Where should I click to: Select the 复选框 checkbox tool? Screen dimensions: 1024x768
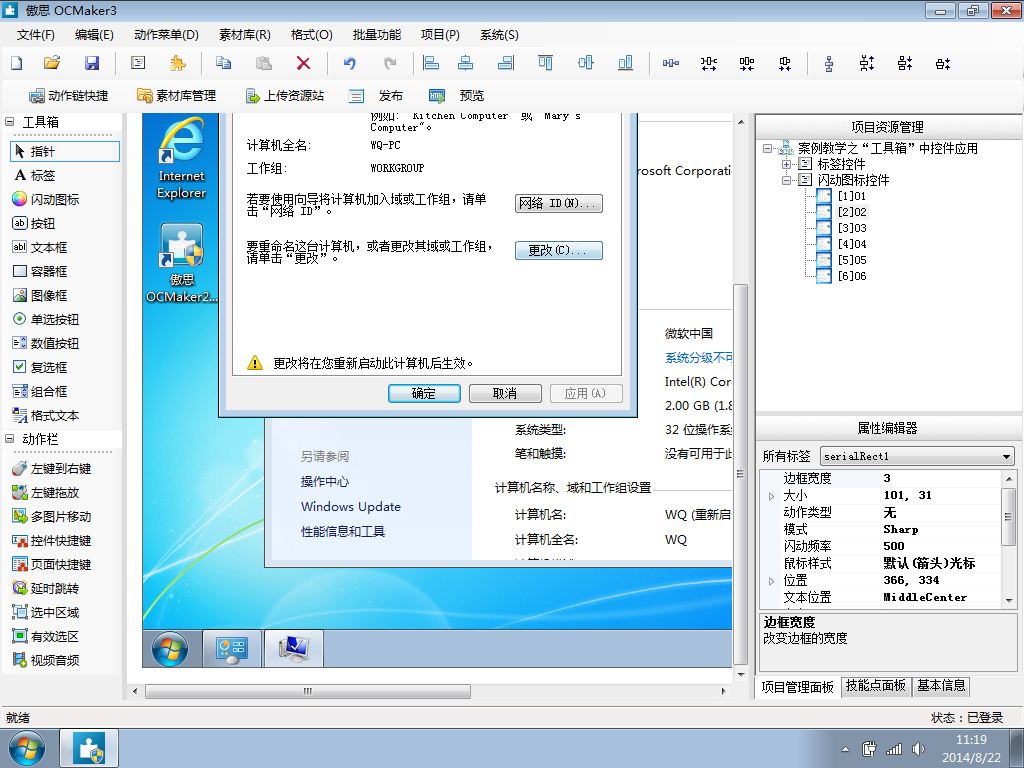40,367
